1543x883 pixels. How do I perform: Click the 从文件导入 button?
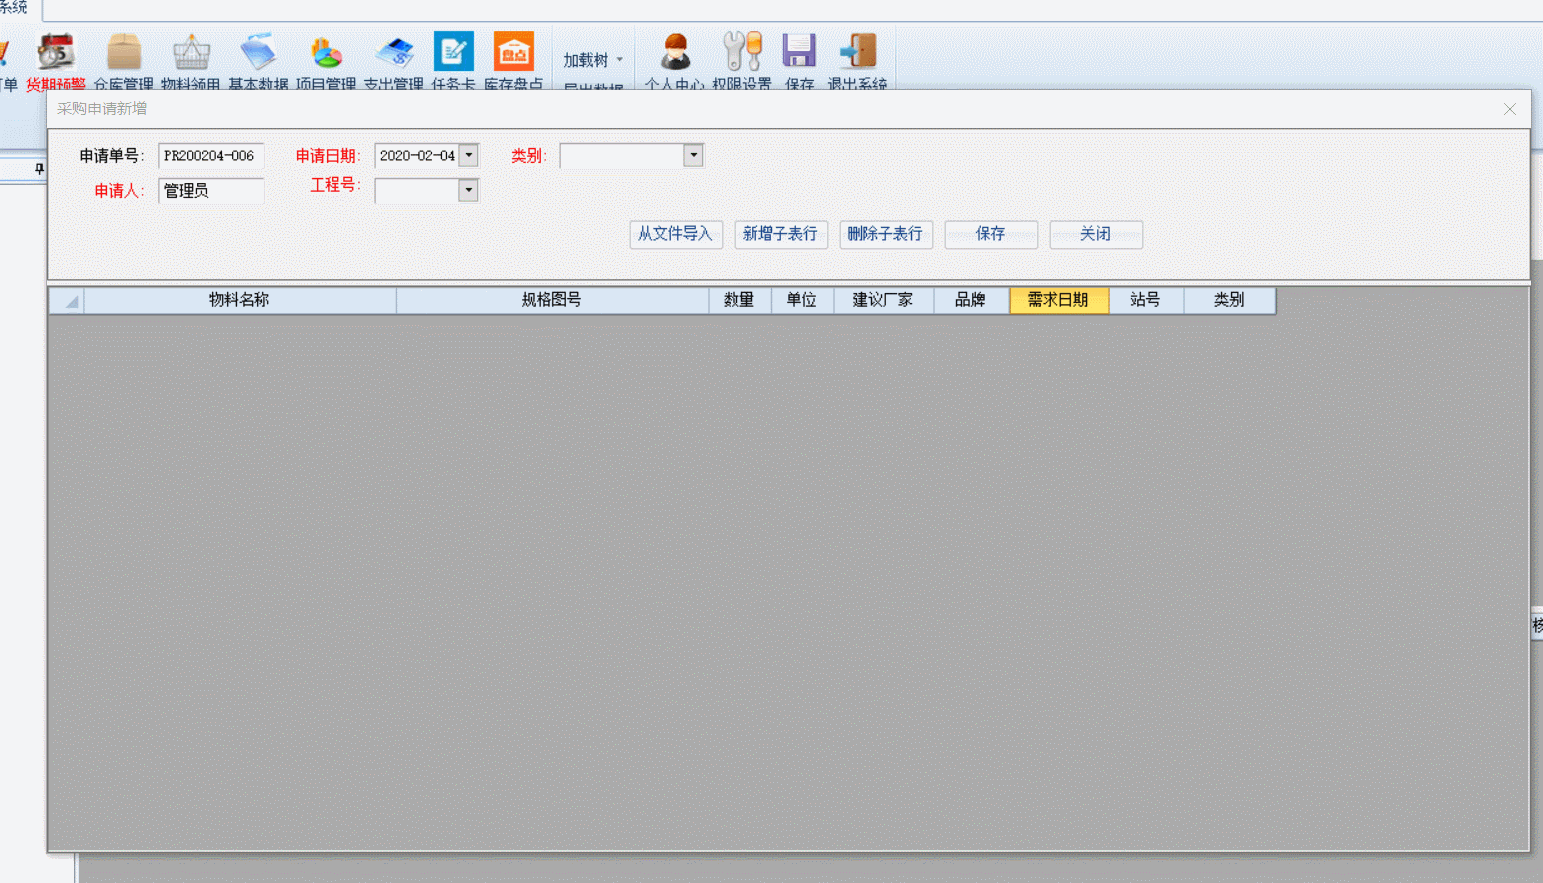pos(676,234)
